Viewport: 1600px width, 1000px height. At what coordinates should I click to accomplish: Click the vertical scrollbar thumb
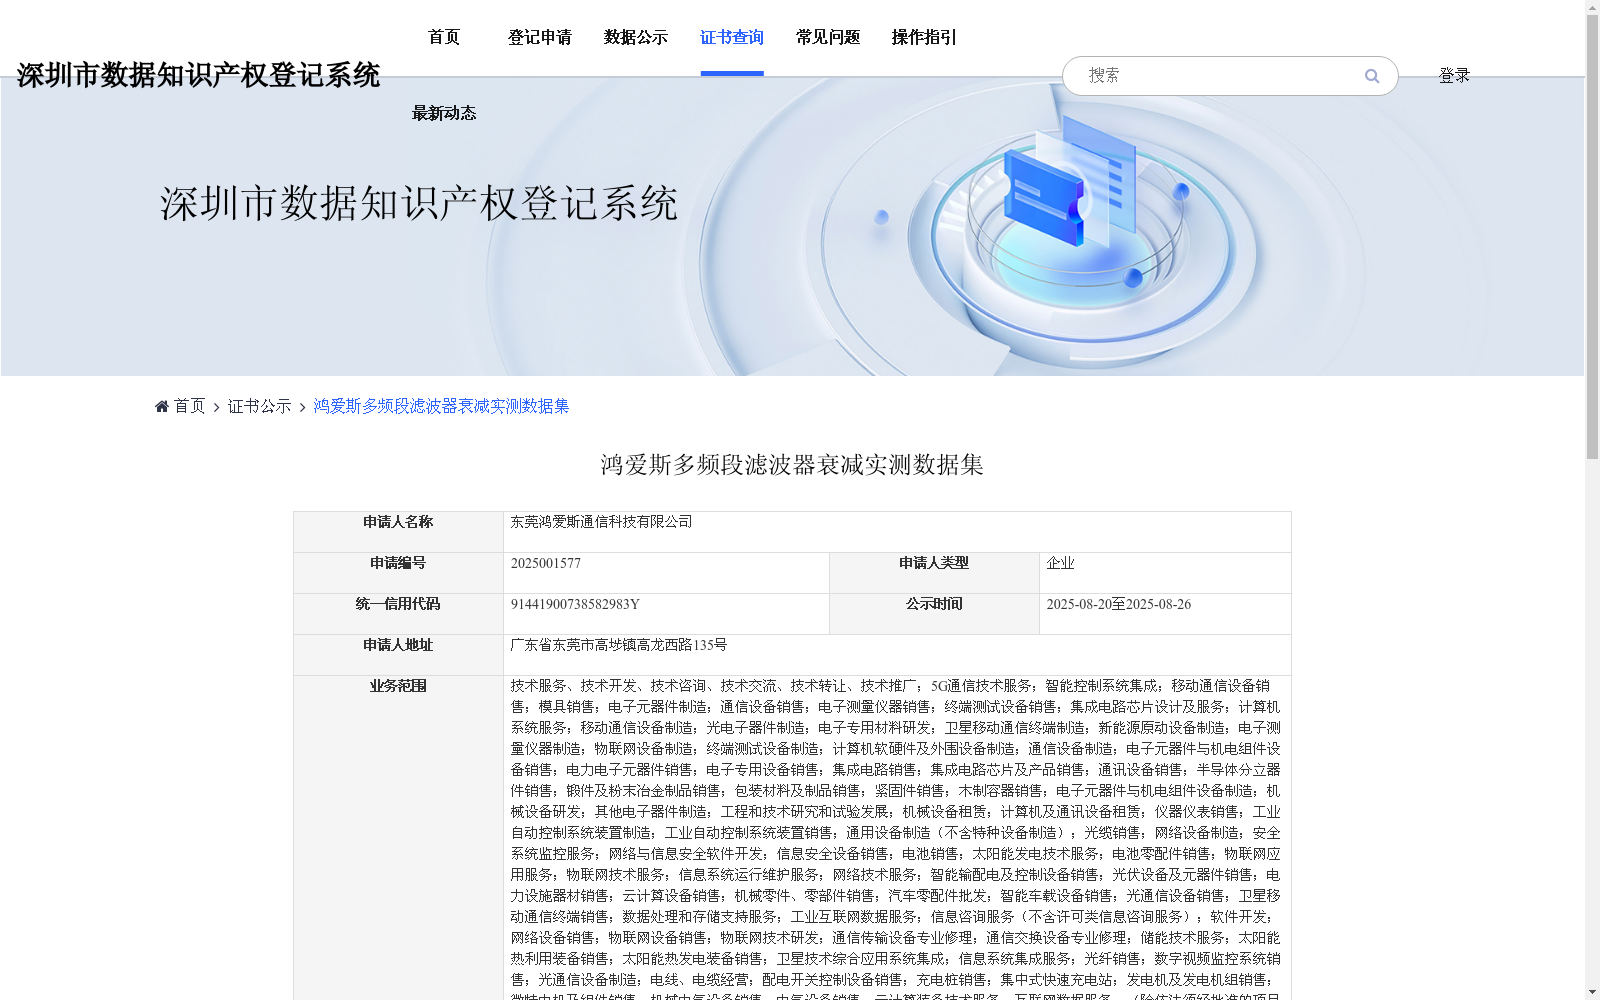coord(1592,235)
